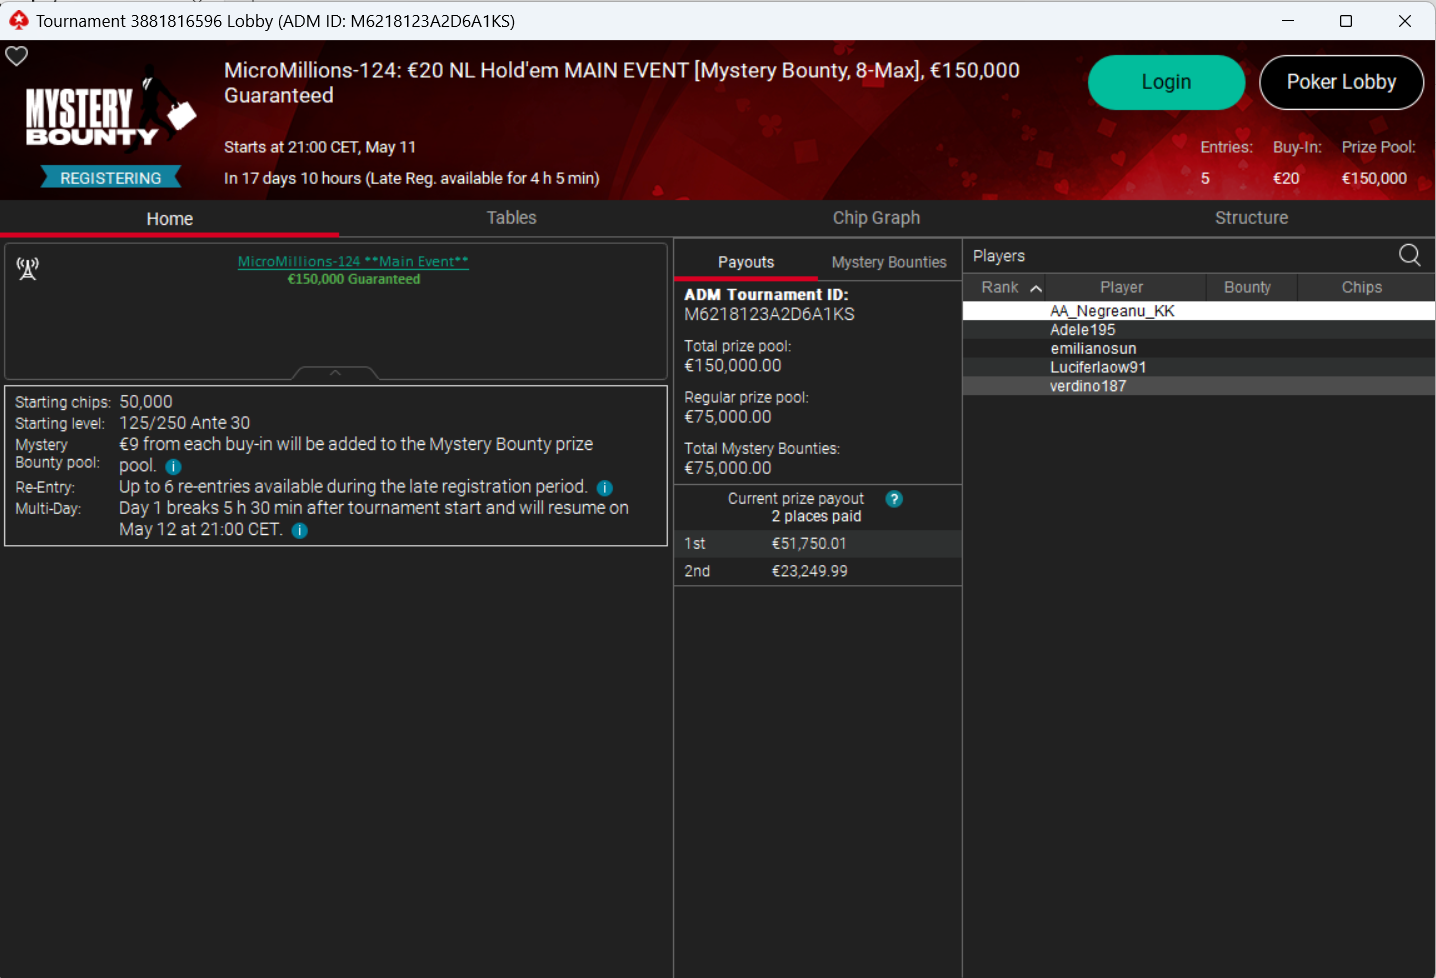Image resolution: width=1436 pixels, height=978 pixels.
Task: Show info icon for Re-Entry rule
Action: [605, 488]
